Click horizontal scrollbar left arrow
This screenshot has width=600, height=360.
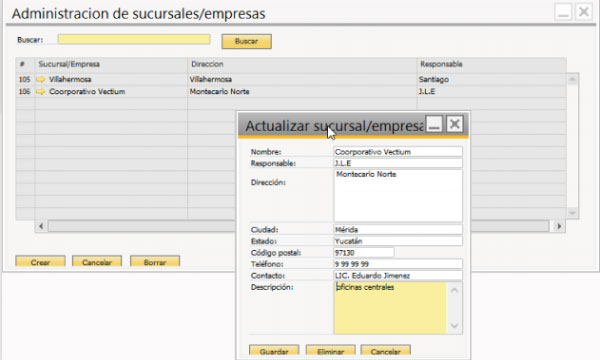[x=41, y=226]
